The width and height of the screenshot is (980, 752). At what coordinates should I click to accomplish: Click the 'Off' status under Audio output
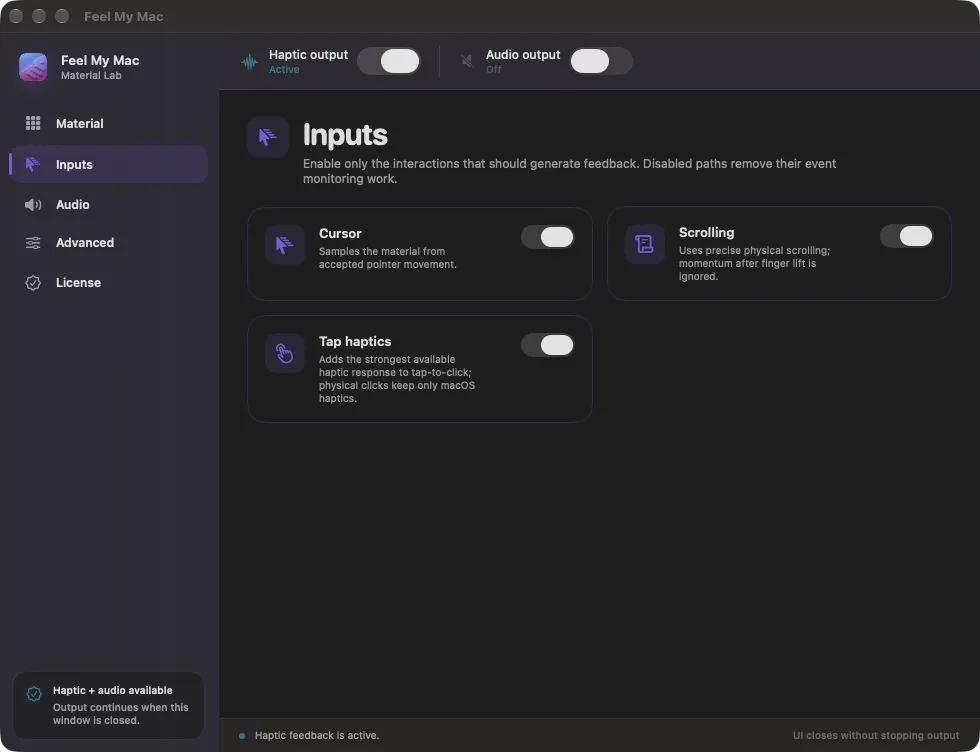[x=493, y=69]
